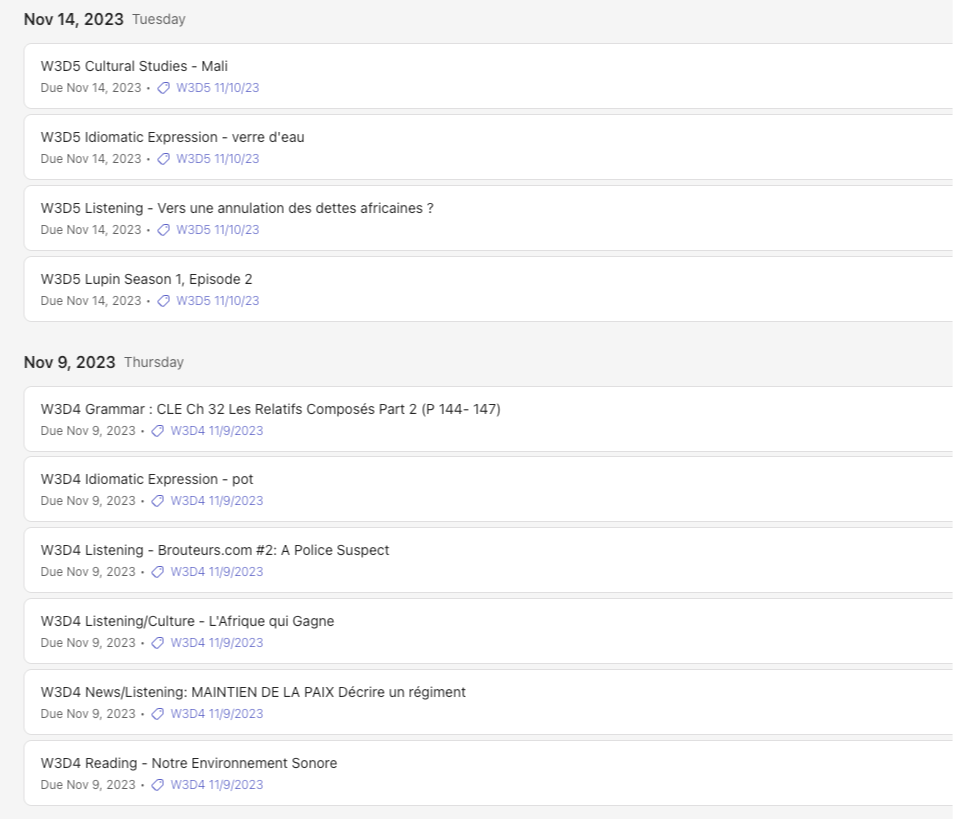Click tag icon on L'Afrique qui Gagne row
This screenshot has height=819, width=953.
[157, 643]
